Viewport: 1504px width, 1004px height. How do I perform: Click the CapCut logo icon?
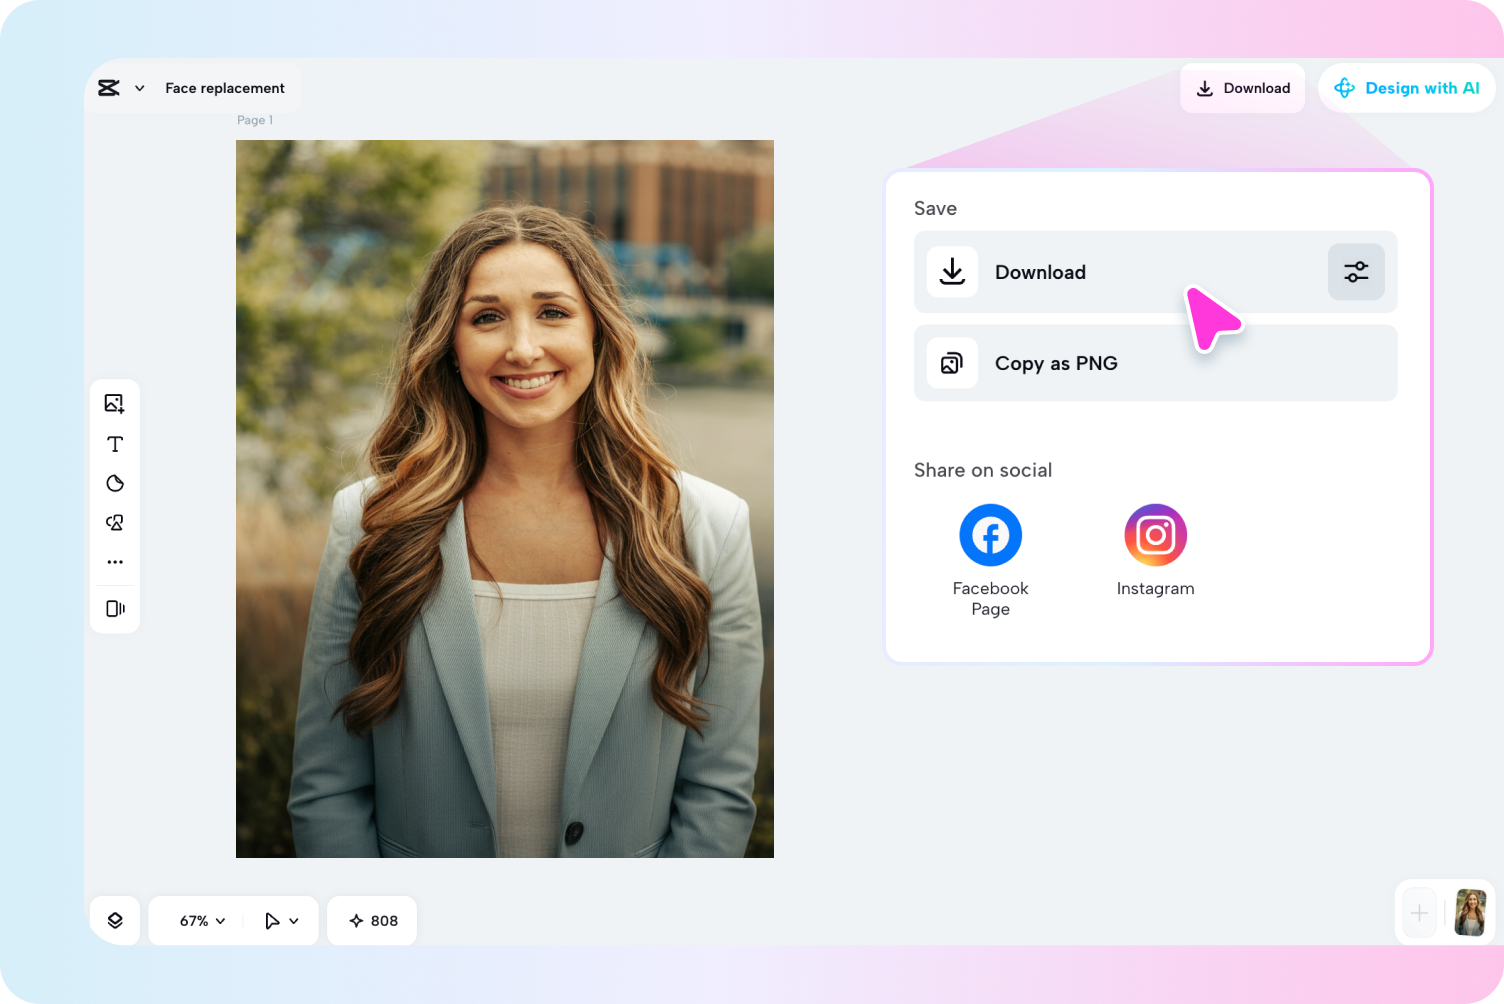coord(109,88)
